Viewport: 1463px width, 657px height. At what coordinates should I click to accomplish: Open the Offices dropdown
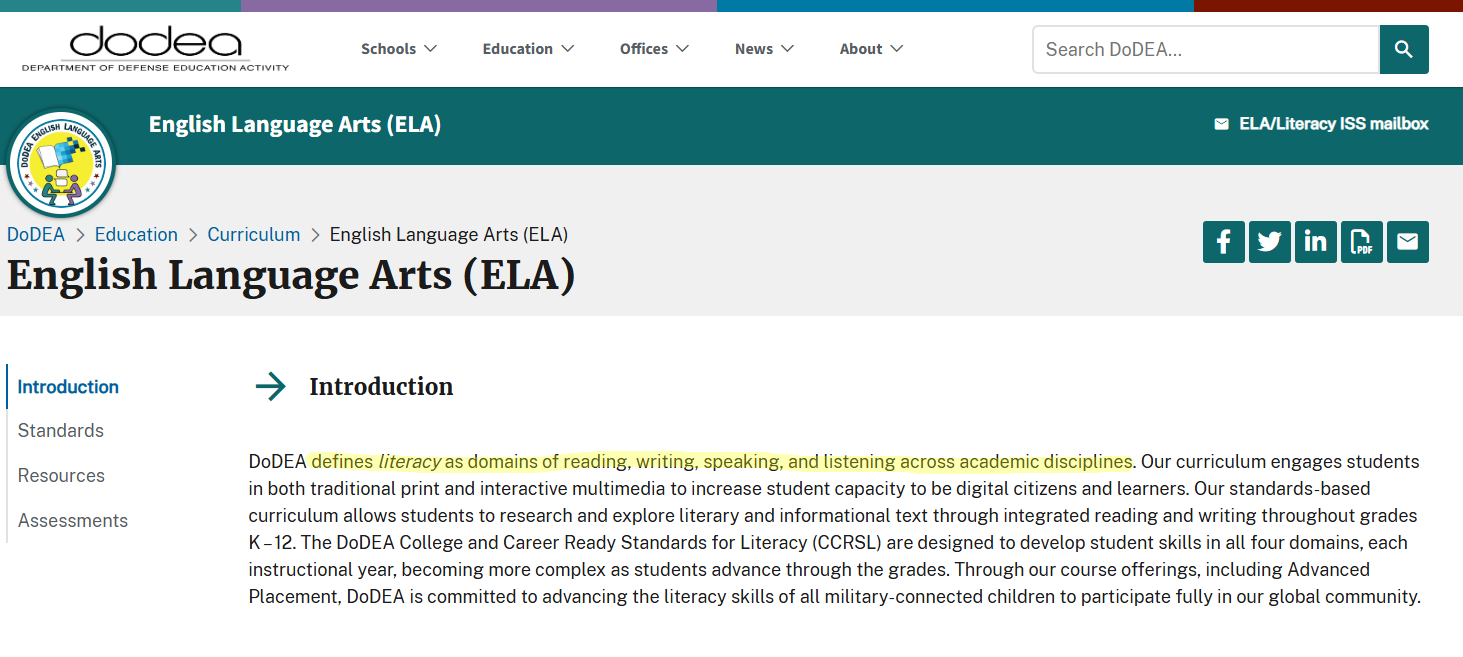[654, 48]
